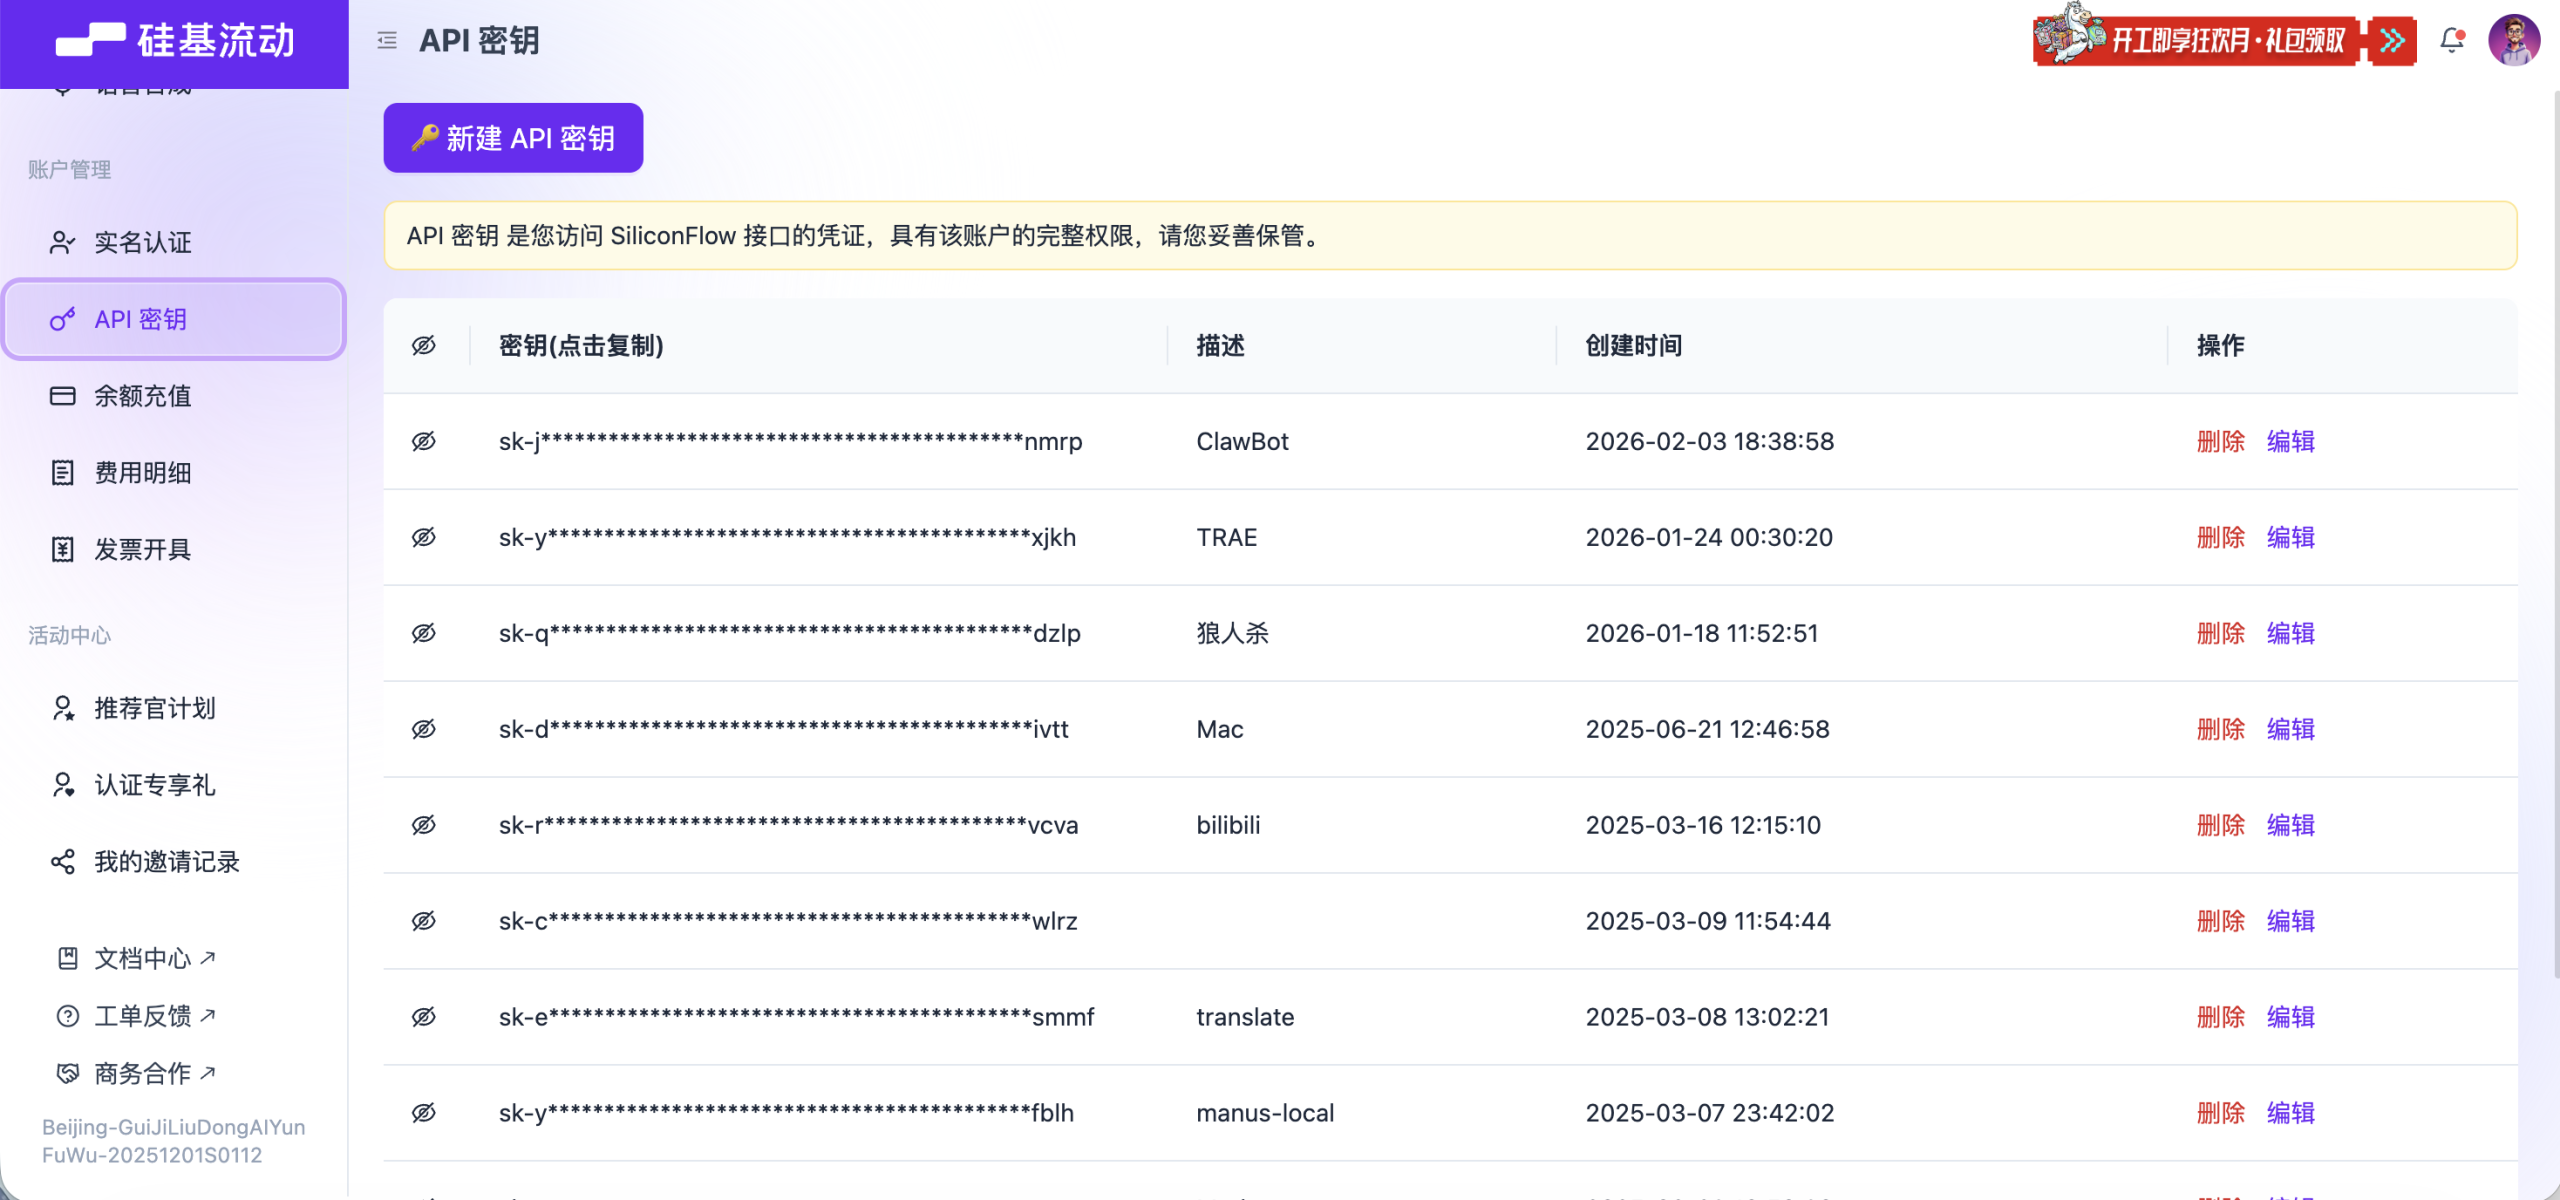Collapse the sidebar with the menu icon

click(387, 41)
